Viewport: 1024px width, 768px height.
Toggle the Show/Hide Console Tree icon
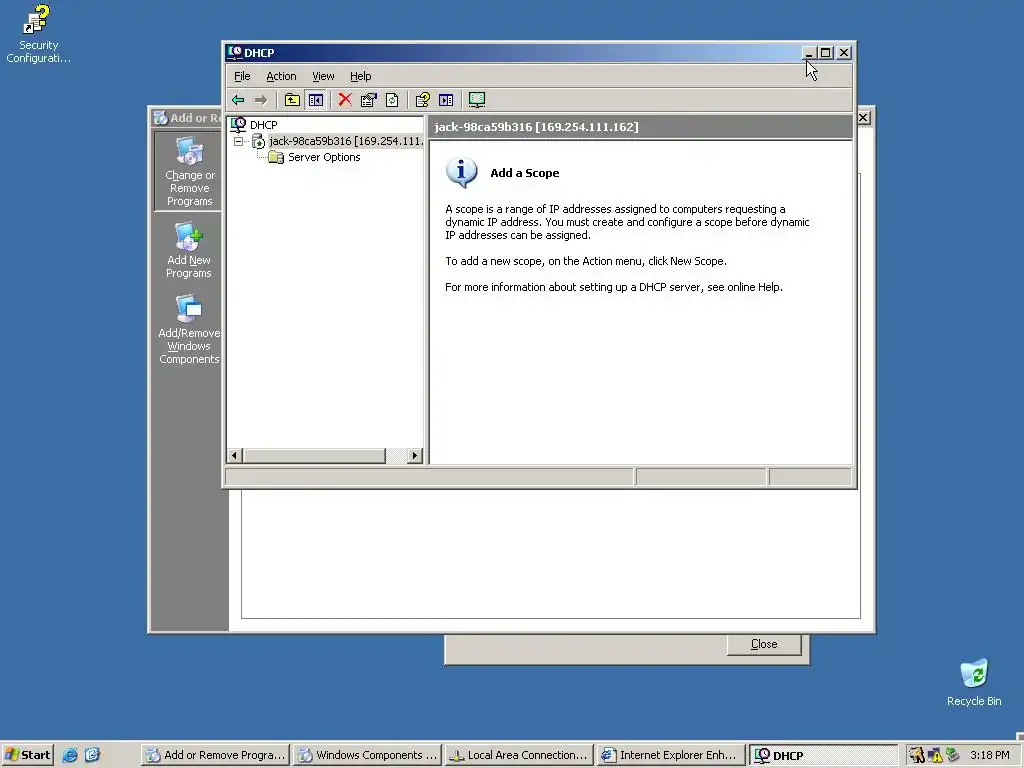click(x=315, y=100)
